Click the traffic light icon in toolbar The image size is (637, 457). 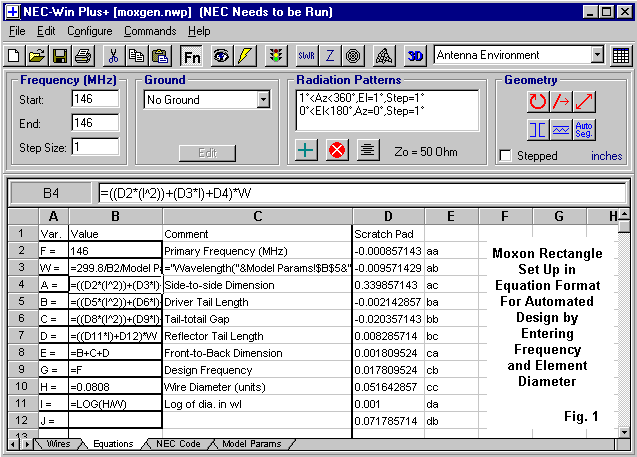click(x=275, y=55)
